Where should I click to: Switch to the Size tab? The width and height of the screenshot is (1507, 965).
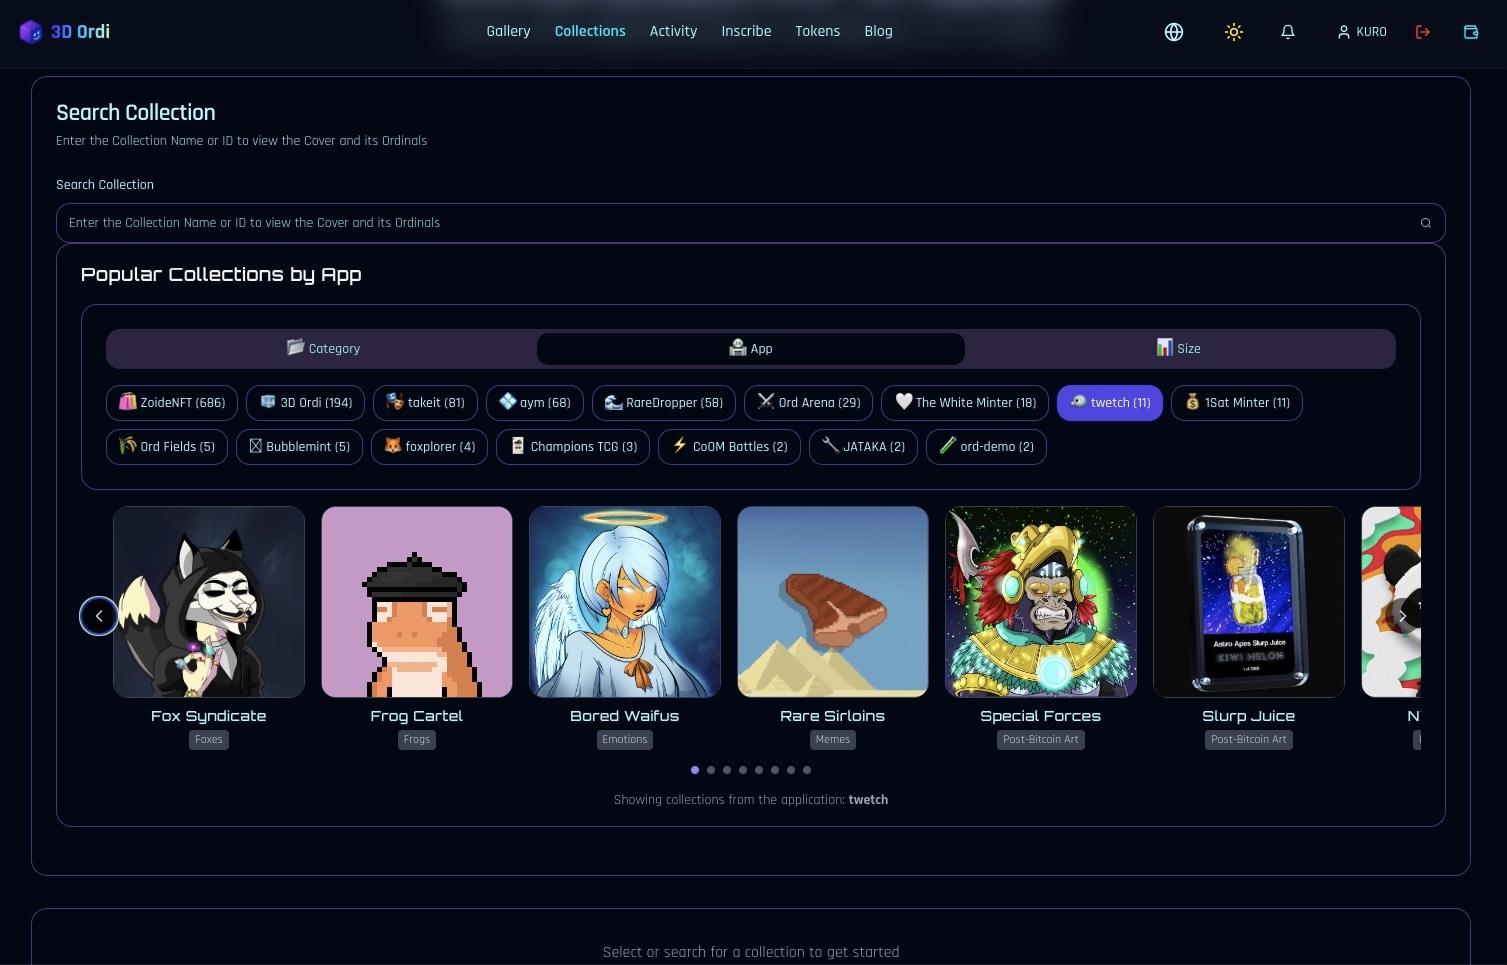pos(1178,348)
